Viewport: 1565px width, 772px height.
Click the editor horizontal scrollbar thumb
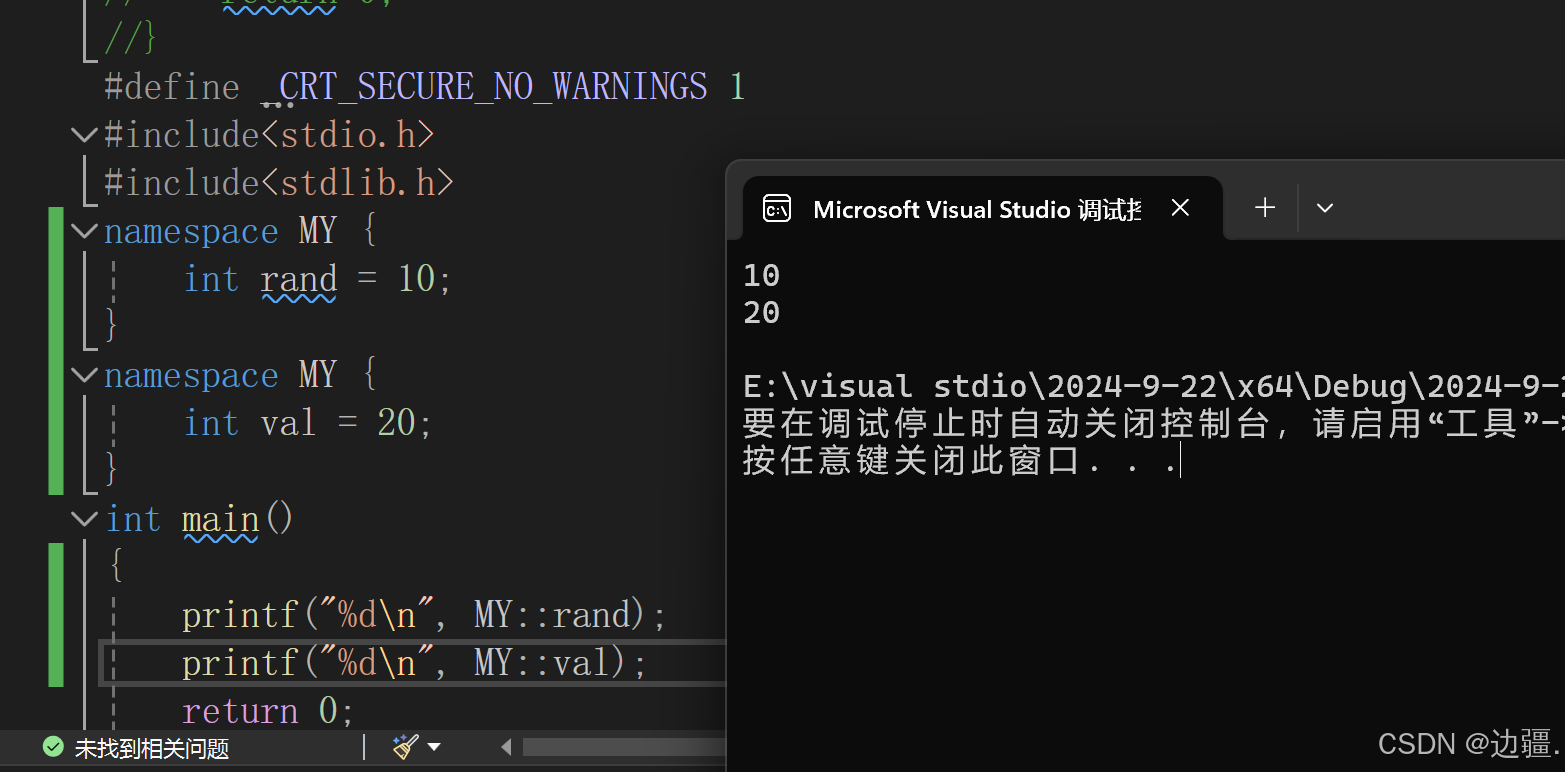[623, 747]
